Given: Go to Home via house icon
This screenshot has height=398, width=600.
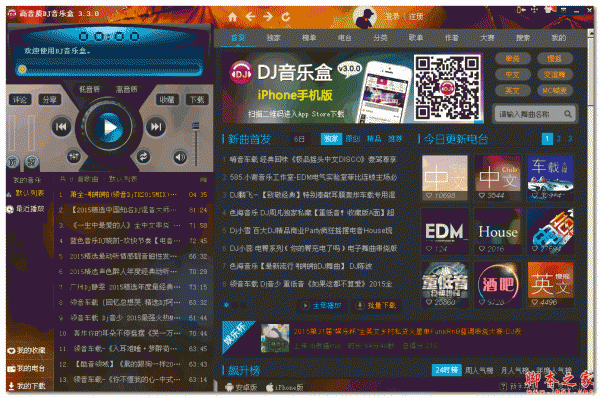Looking at the screenshot, I should tap(232, 17).
